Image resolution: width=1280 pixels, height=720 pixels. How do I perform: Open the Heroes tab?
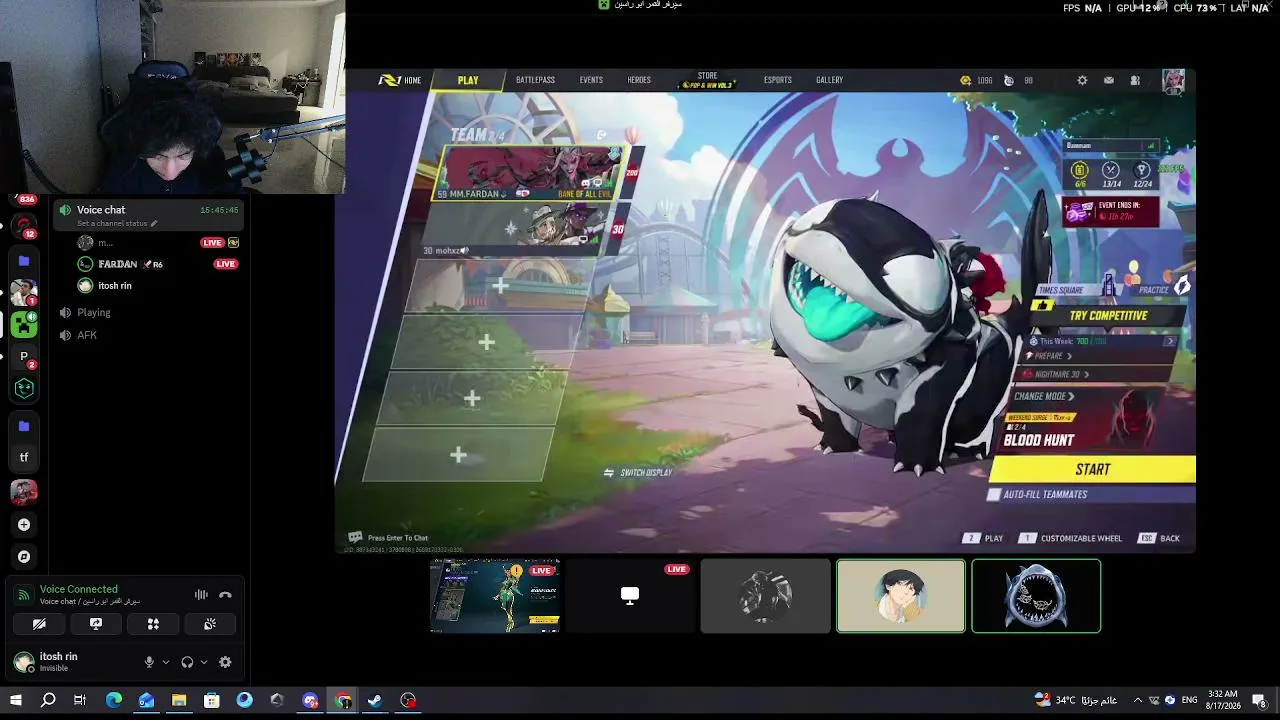pyautogui.click(x=639, y=80)
